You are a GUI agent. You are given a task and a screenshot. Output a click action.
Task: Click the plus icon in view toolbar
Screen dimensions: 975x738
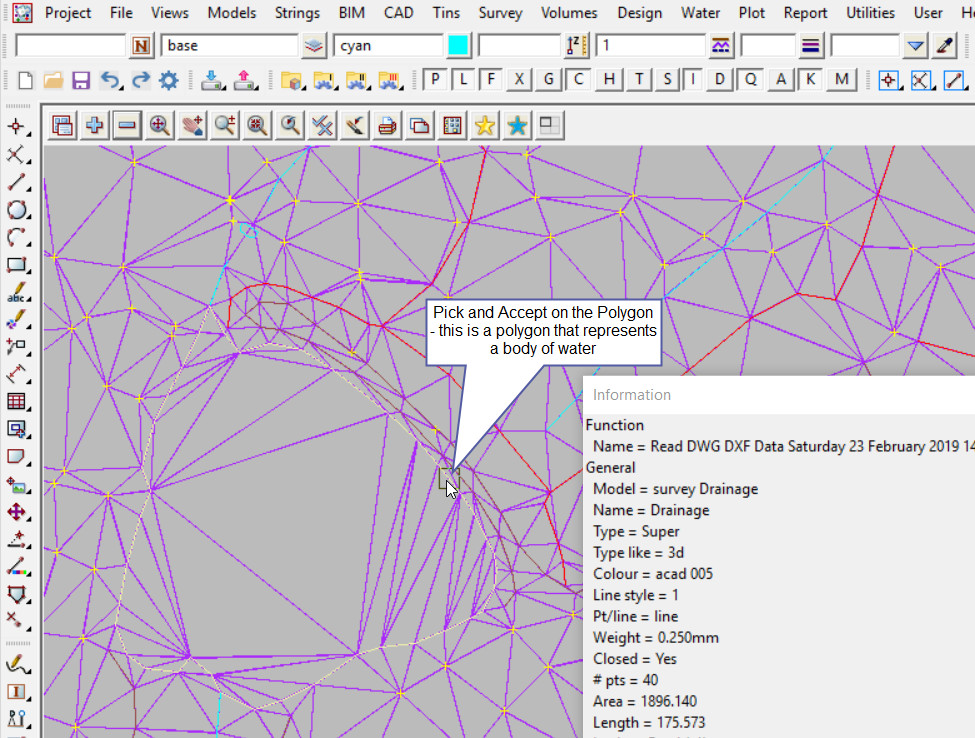coord(95,125)
